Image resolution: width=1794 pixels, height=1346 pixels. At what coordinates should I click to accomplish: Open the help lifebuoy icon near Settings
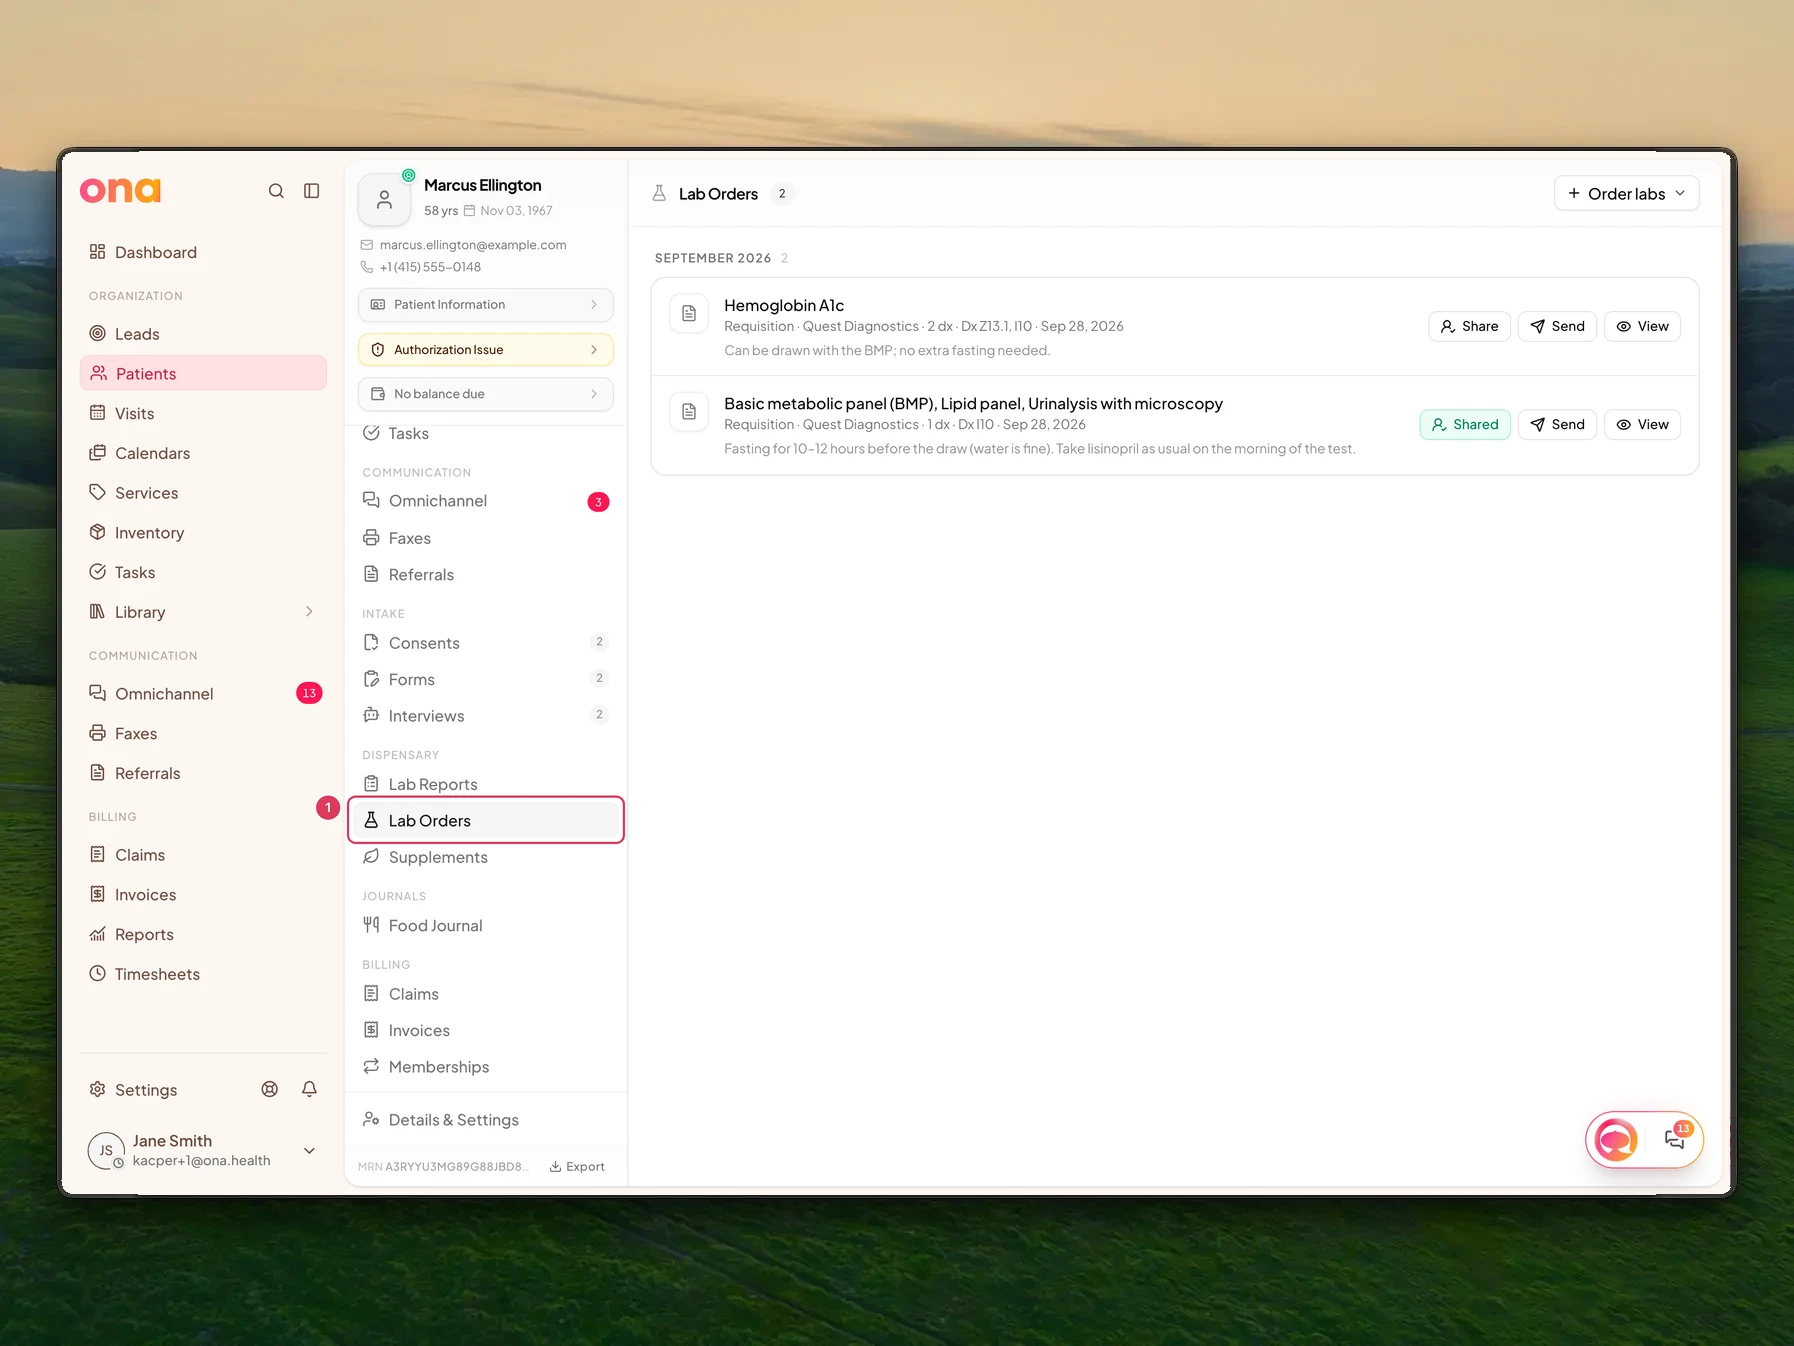point(270,1089)
